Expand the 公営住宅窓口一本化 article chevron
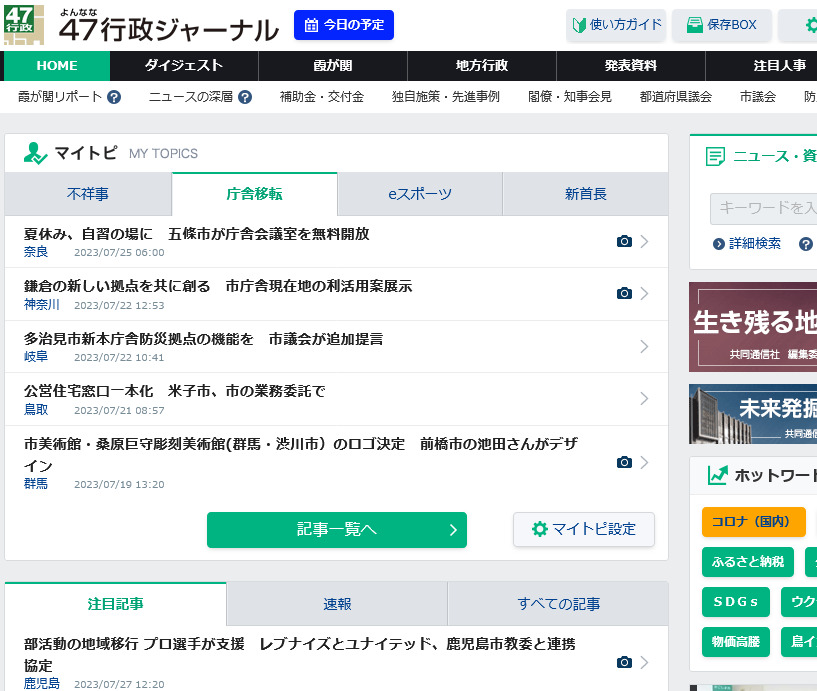The width and height of the screenshot is (817, 691). click(x=643, y=398)
